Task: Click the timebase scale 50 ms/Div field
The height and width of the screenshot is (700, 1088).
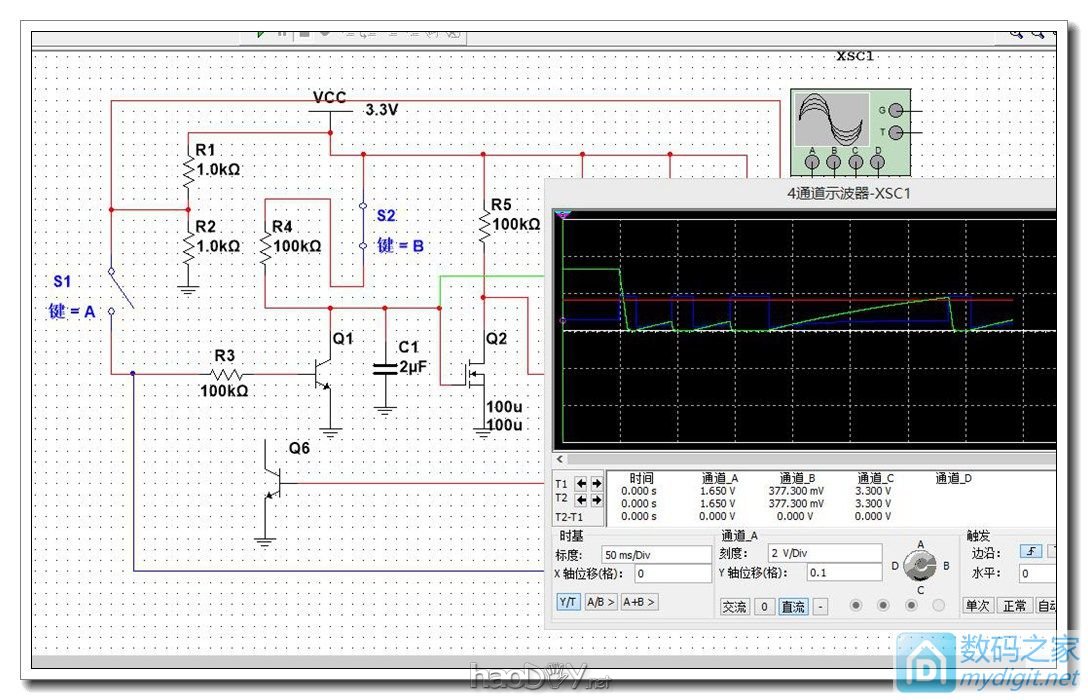Action: click(x=655, y=554)
